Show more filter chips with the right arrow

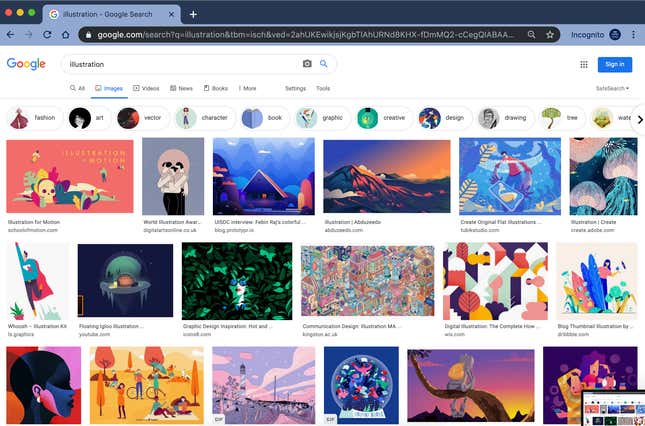[640, 120]
